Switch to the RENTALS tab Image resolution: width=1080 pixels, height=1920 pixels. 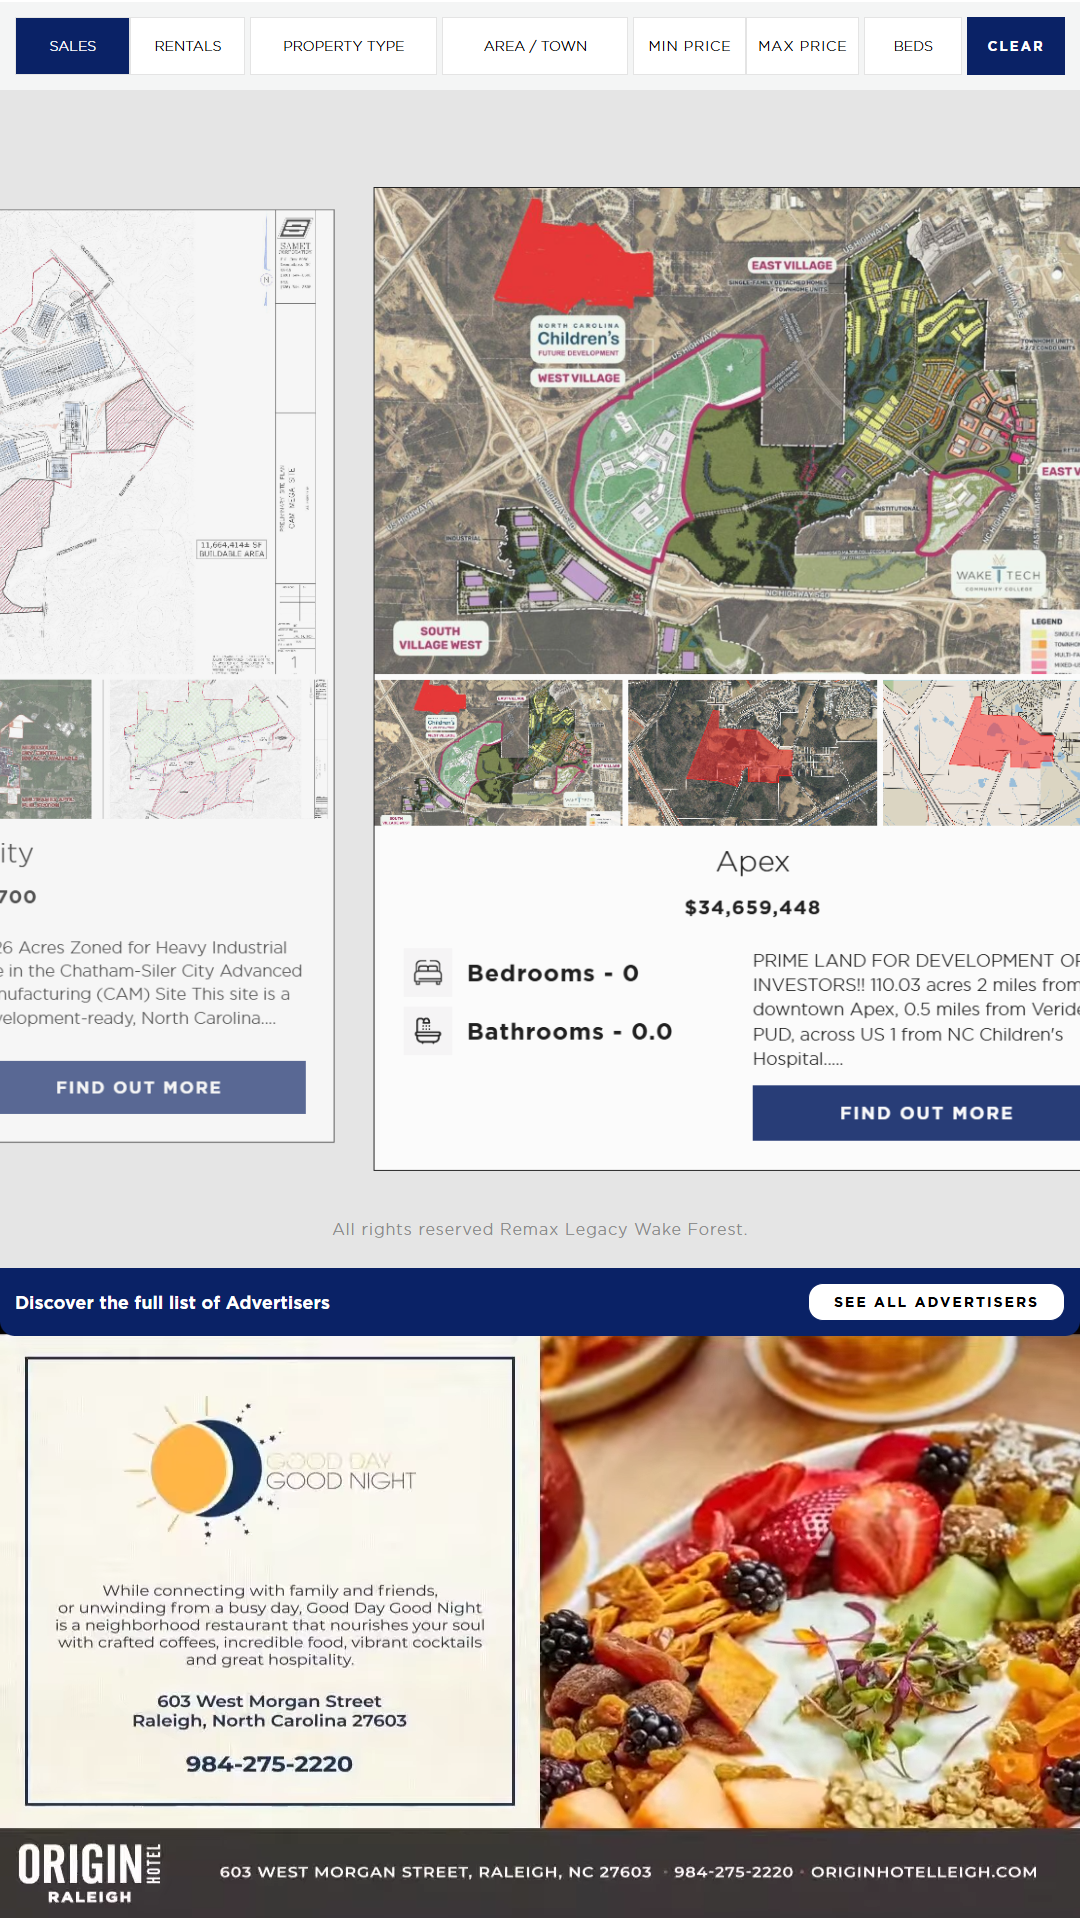[188, 46]
